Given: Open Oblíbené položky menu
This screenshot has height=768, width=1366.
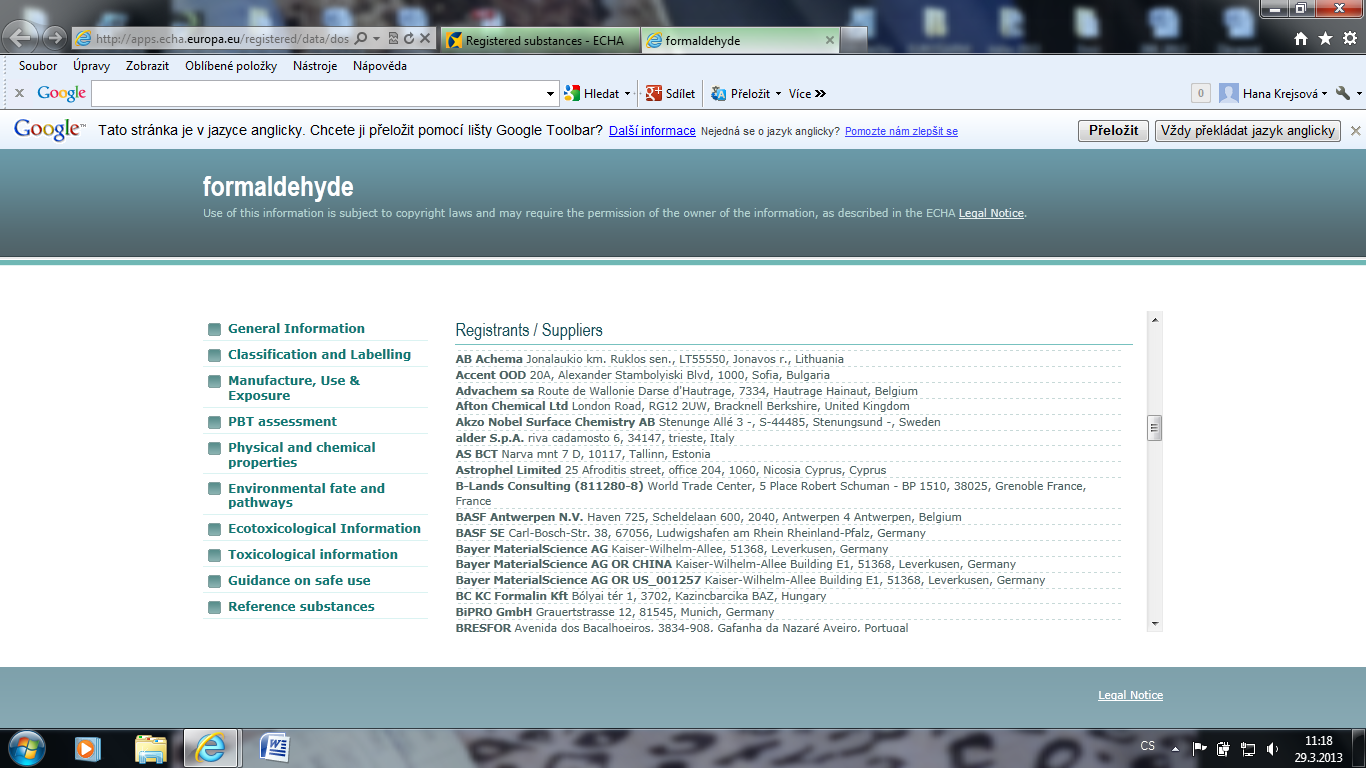Looking at the screenshot, I should pyautogui.click(x=231, y=66).
